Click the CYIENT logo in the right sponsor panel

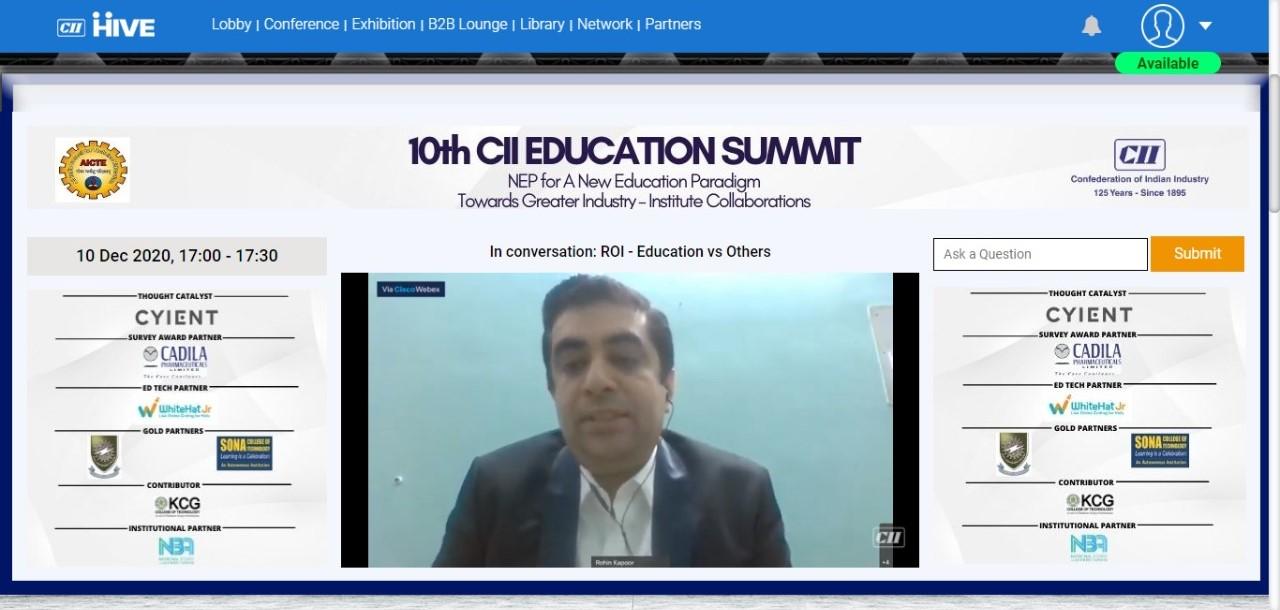click(1089, 314)
